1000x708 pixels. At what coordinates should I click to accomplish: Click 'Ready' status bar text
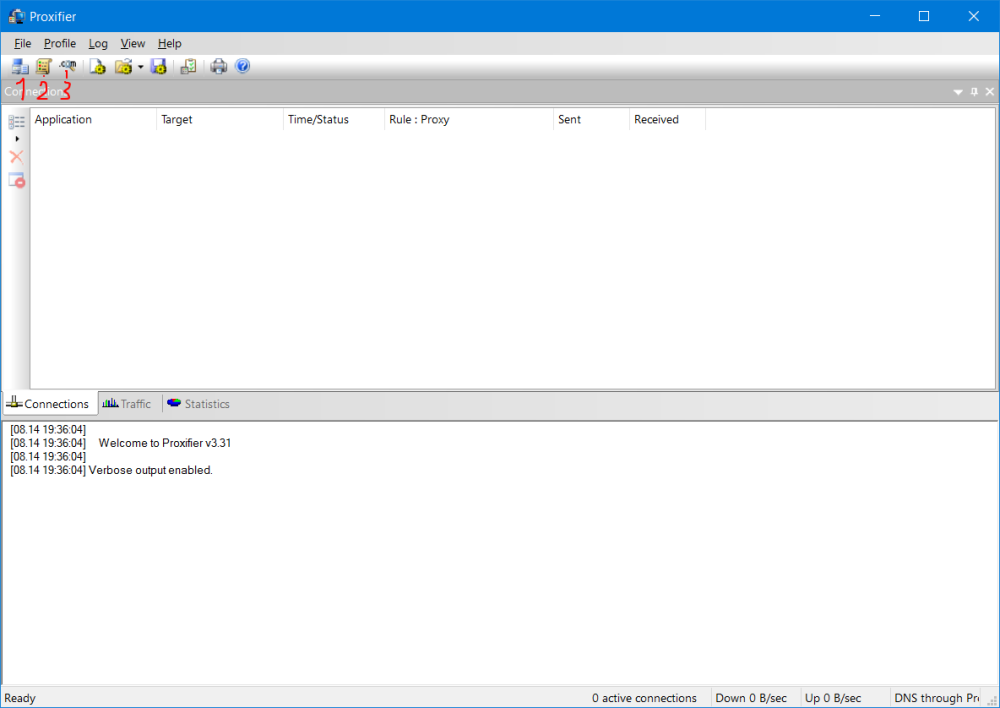coord(20,698)
